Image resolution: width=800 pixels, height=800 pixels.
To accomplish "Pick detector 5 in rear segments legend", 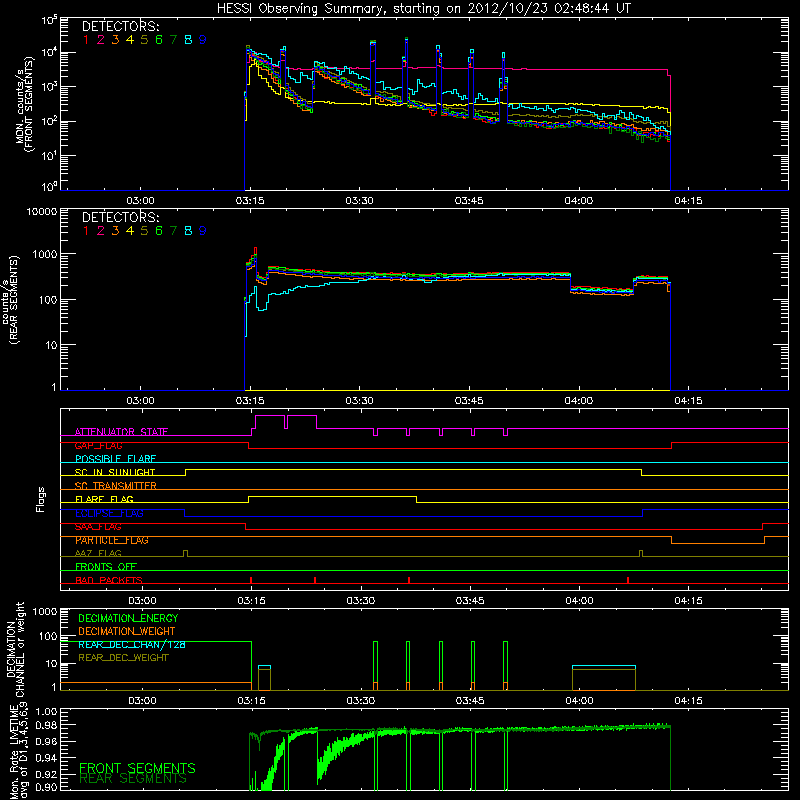I will click(144, 231).
